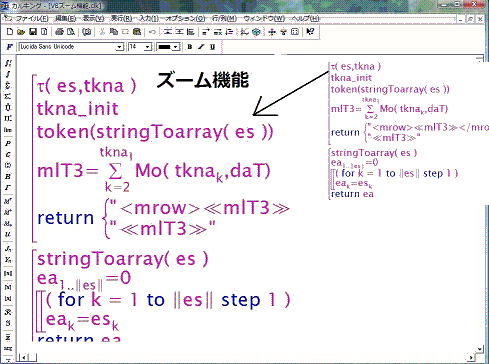Select the complex conjugate z-bar icon
The width and height of the screenshot is (489, 364).
[x=8, y=337]
